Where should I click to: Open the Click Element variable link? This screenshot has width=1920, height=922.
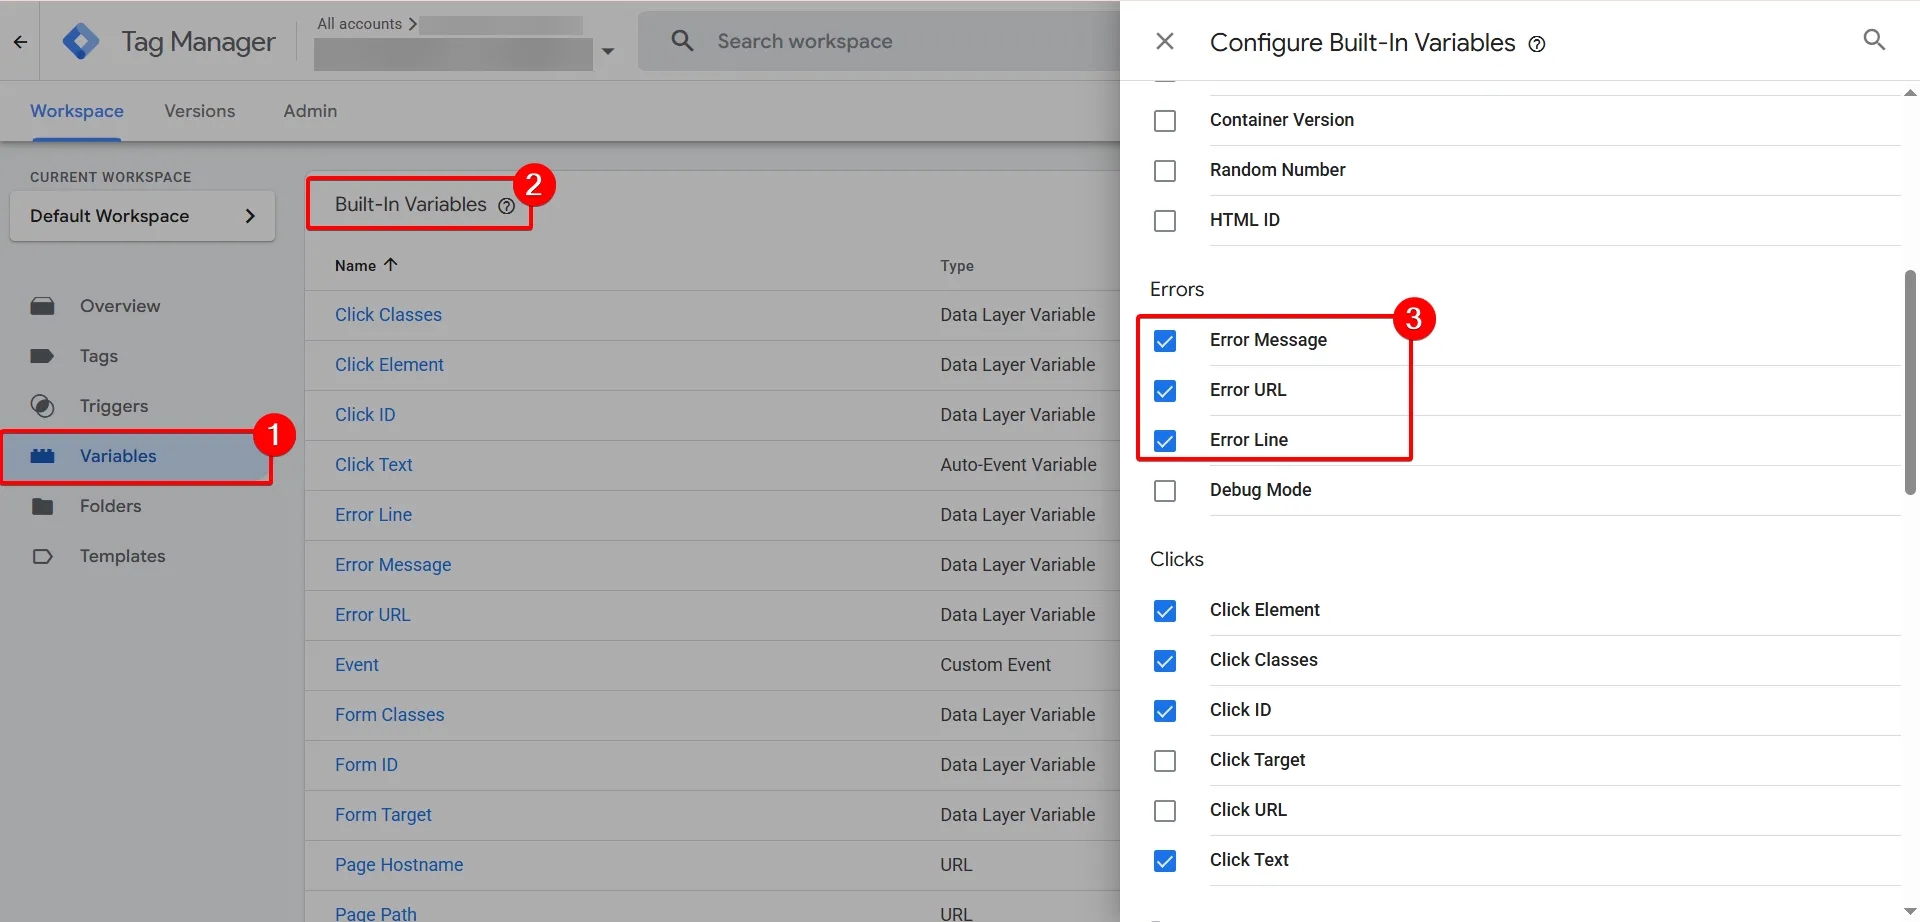click(389, 365)
